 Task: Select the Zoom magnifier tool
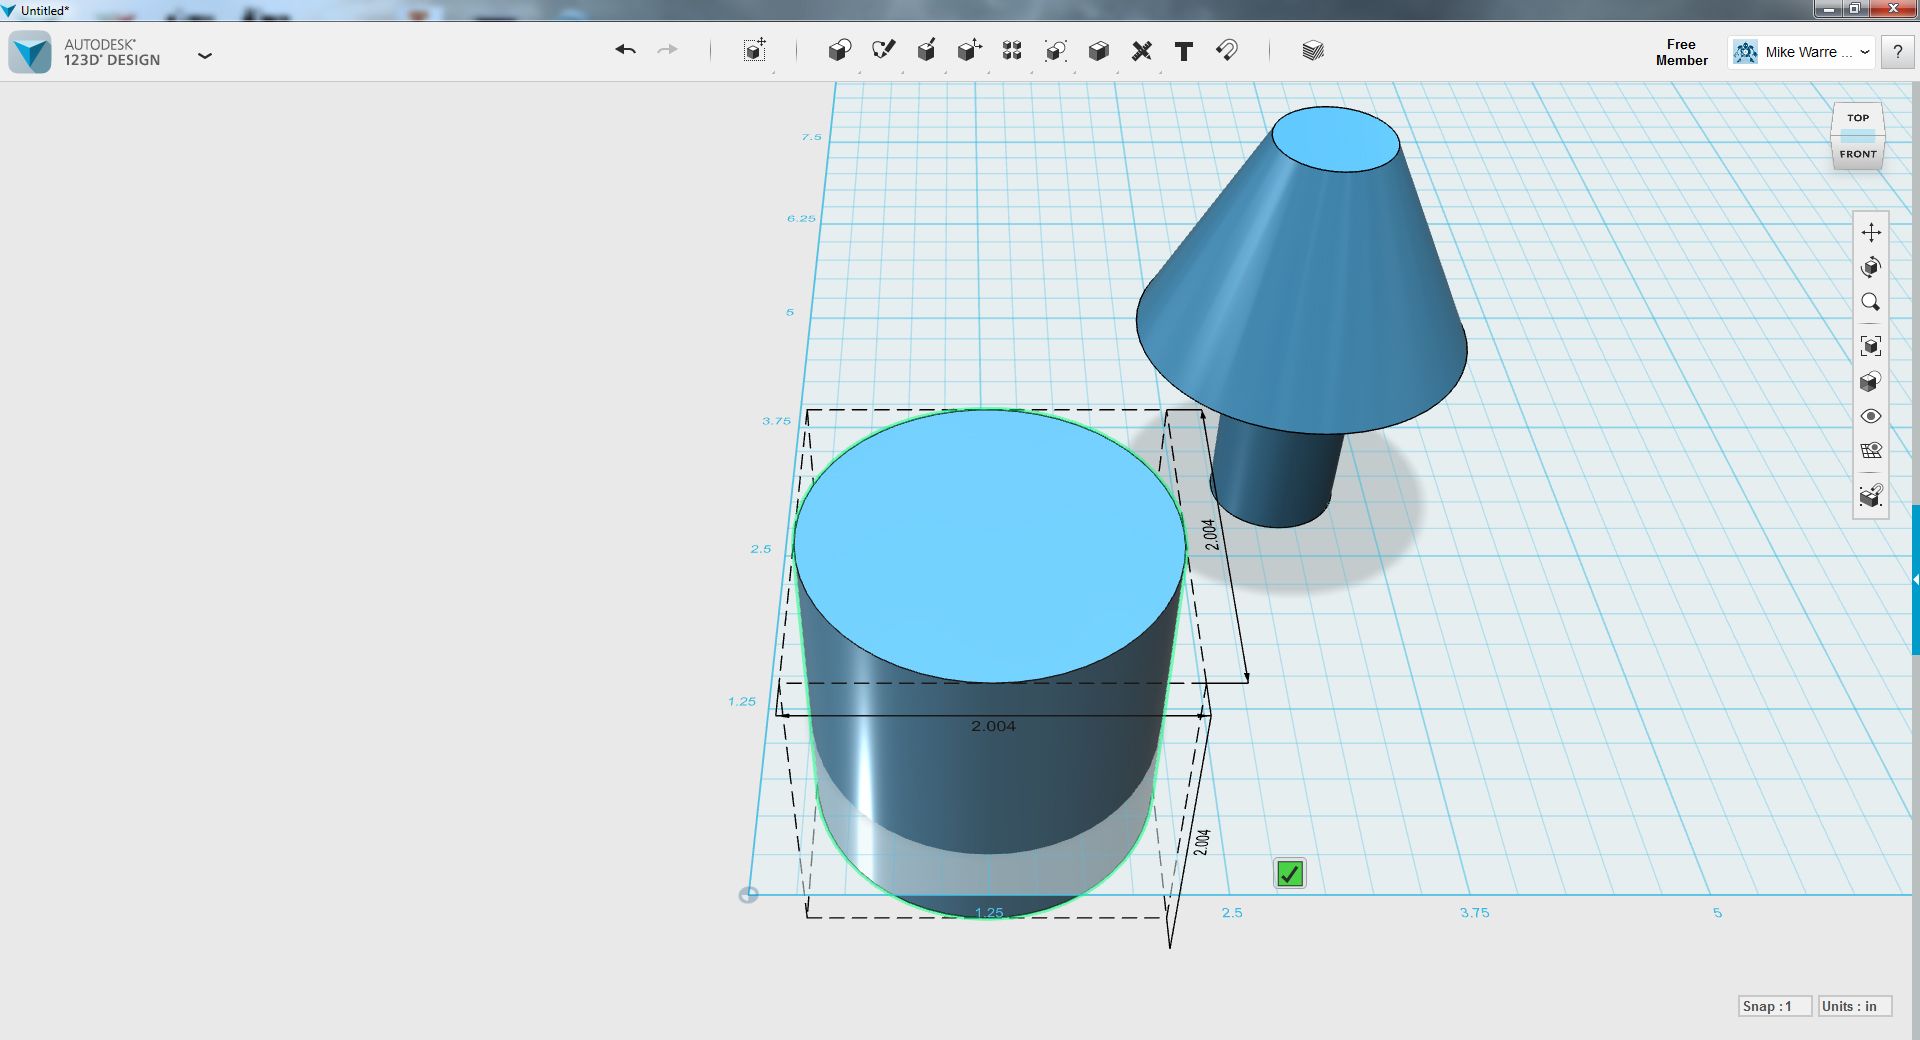(1871, 302)
